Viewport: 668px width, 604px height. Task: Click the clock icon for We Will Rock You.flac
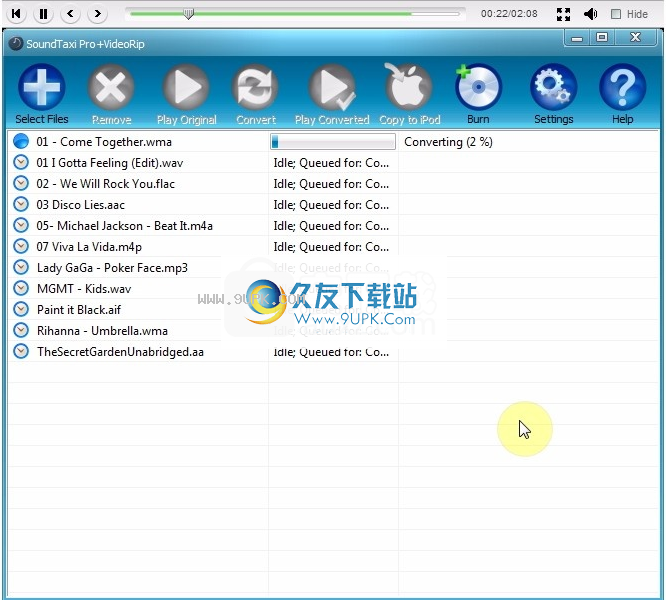(x=21, y=183)
